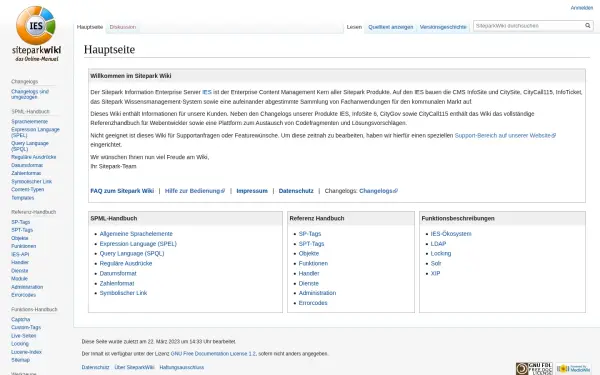Open the Versionsgeschichte tab
Screen dimensions: 600x375
tap(443, 27)
